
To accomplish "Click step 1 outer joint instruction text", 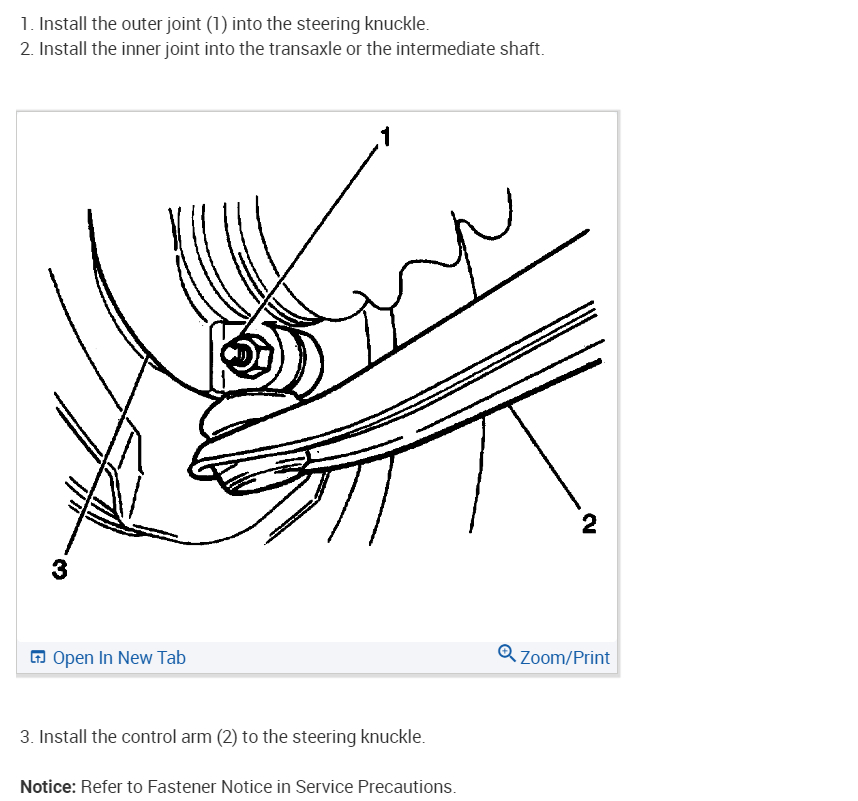I will tap(225, 24).
